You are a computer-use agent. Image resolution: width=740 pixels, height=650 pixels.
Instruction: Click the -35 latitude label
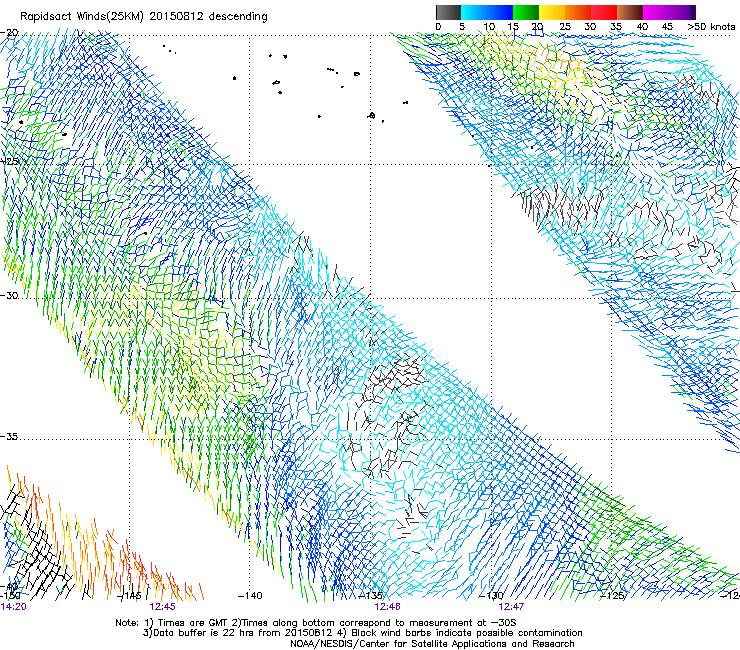pos(9,437)
